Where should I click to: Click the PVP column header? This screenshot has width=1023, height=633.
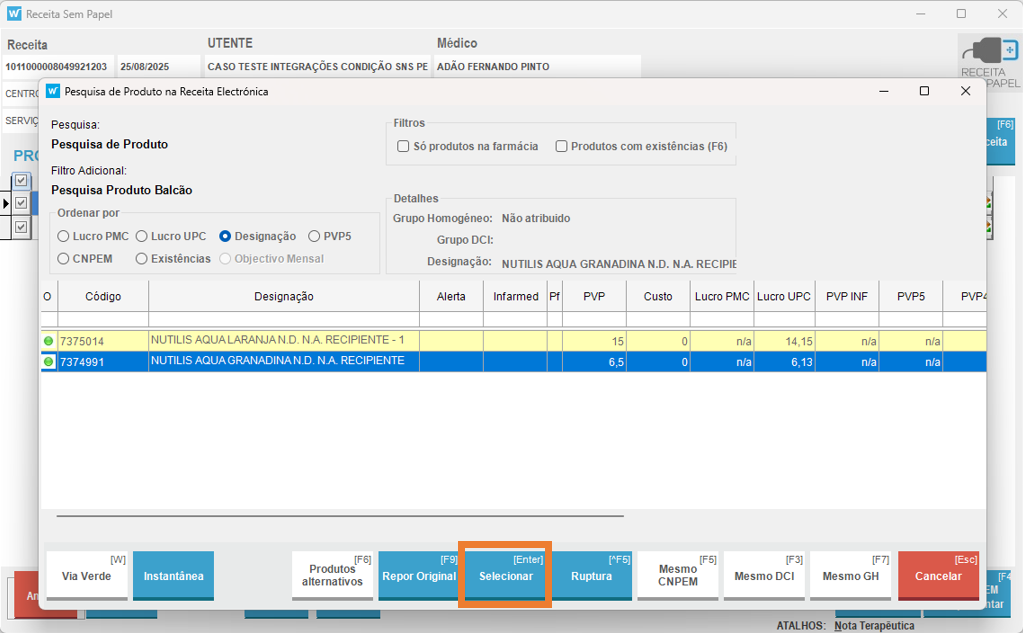coord(594,296)
